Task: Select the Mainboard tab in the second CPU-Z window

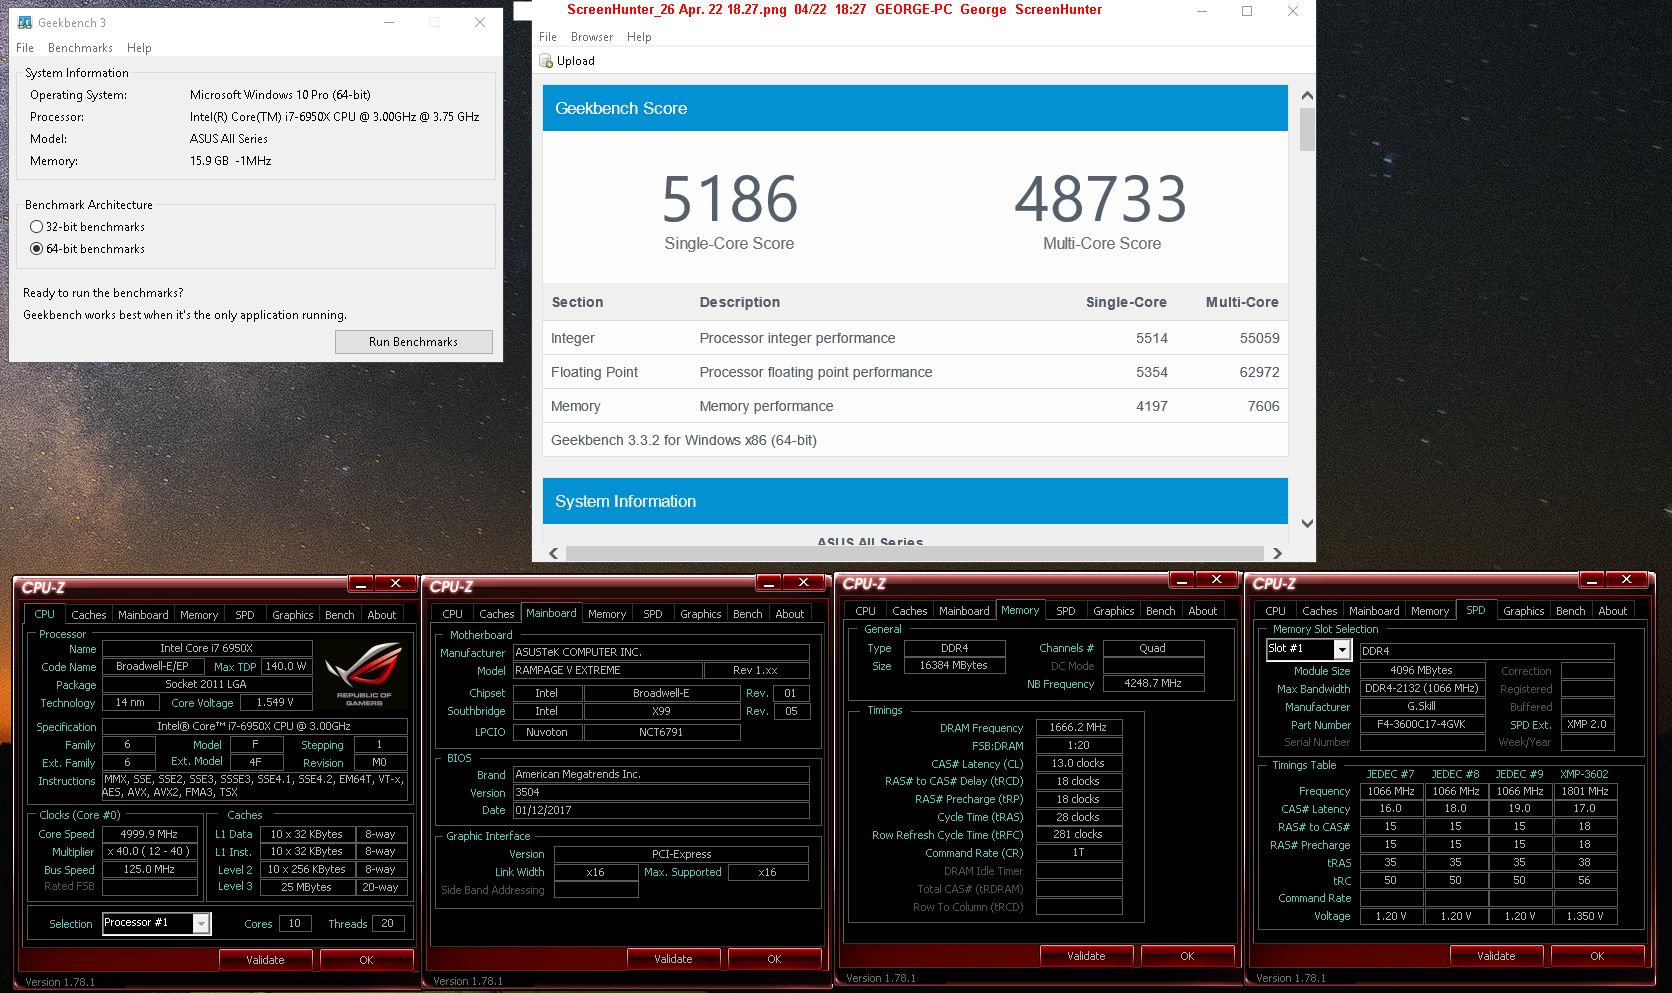Action: (551, 613)
